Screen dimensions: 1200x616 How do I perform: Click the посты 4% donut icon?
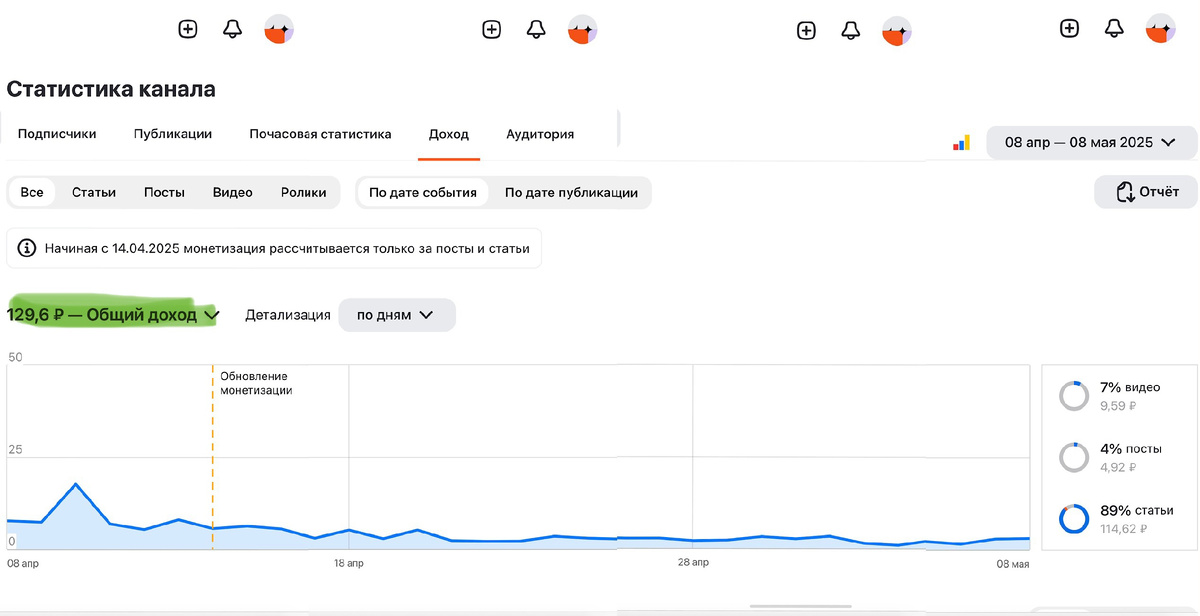1074,458
